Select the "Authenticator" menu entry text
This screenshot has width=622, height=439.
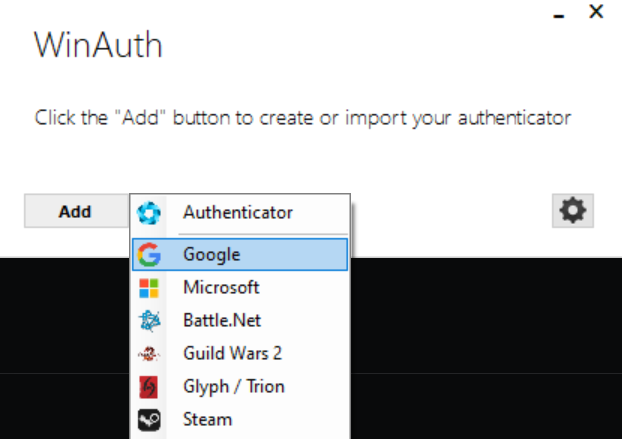pos(238,212)
